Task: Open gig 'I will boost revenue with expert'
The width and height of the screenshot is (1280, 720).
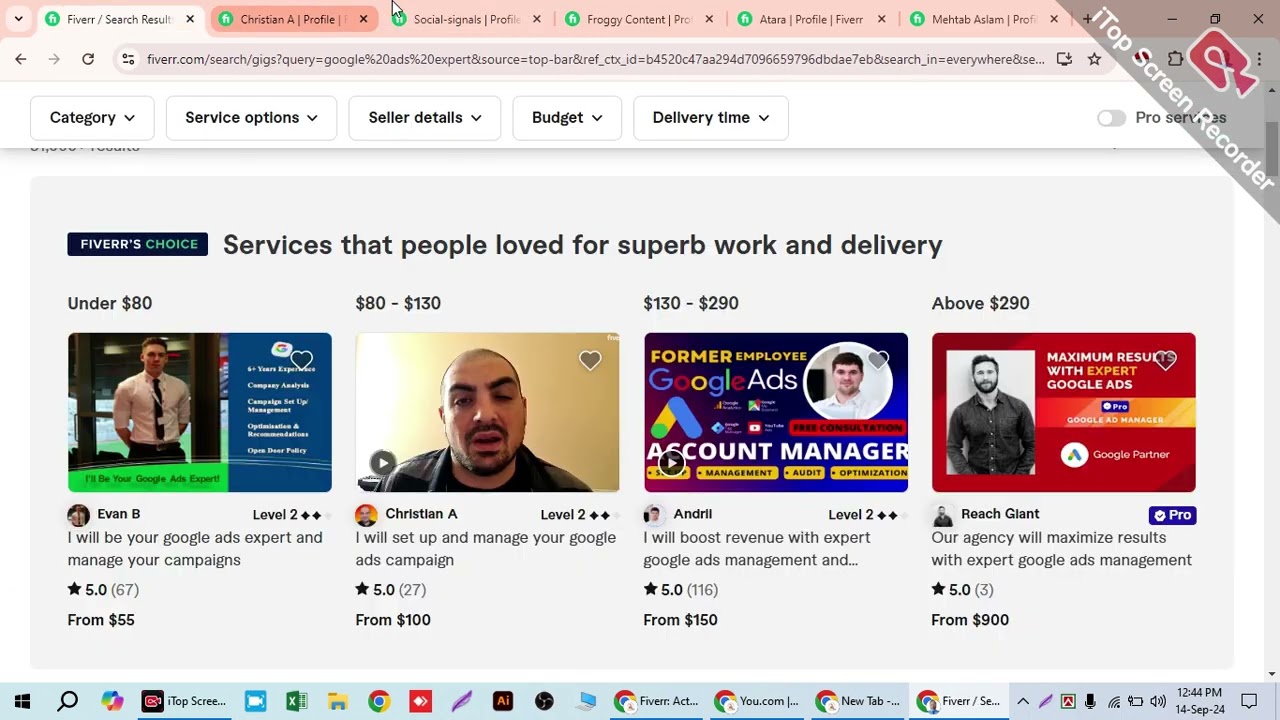Action: click(757, 549)
